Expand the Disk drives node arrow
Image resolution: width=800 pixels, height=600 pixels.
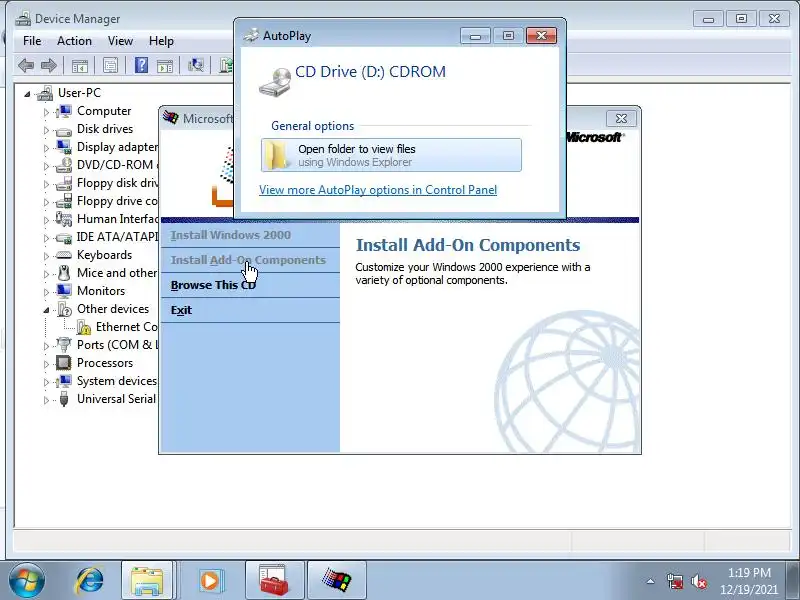46,130
